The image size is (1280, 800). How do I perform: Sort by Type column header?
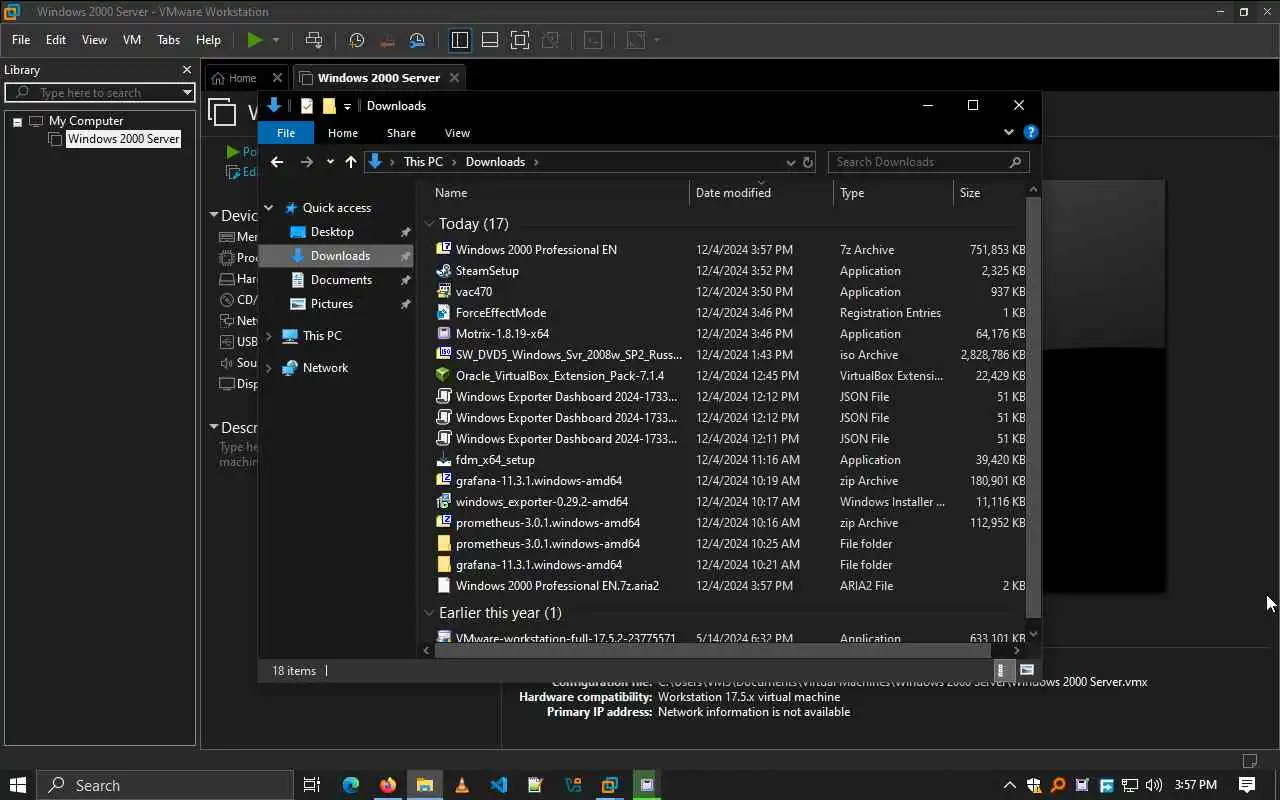893,193
